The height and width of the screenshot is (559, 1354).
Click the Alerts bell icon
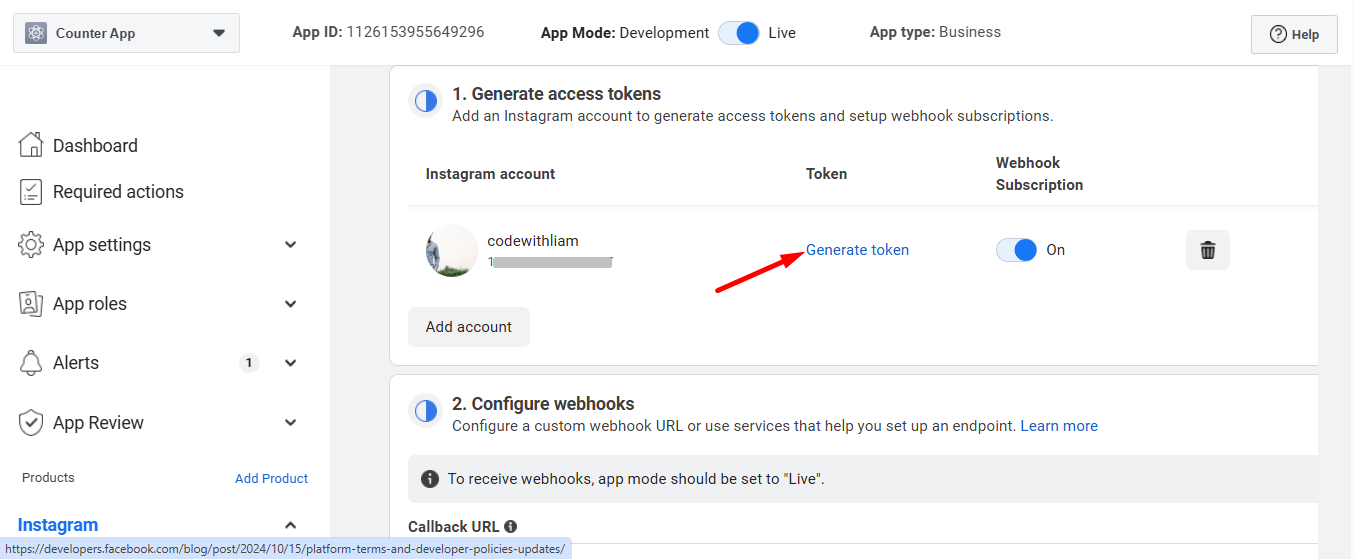coord(32,363)
